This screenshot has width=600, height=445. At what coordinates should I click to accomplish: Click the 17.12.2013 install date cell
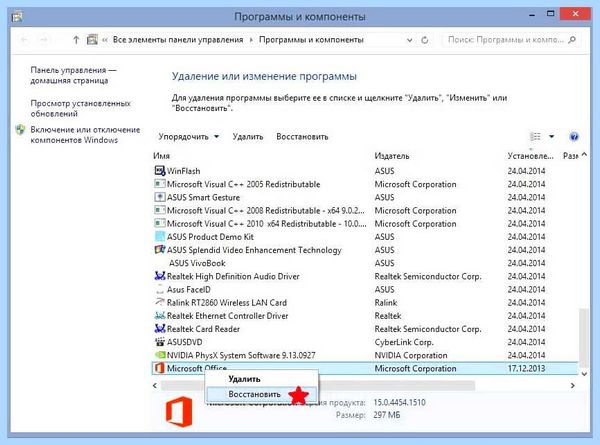pyautogui.click(x=526, y=368)
